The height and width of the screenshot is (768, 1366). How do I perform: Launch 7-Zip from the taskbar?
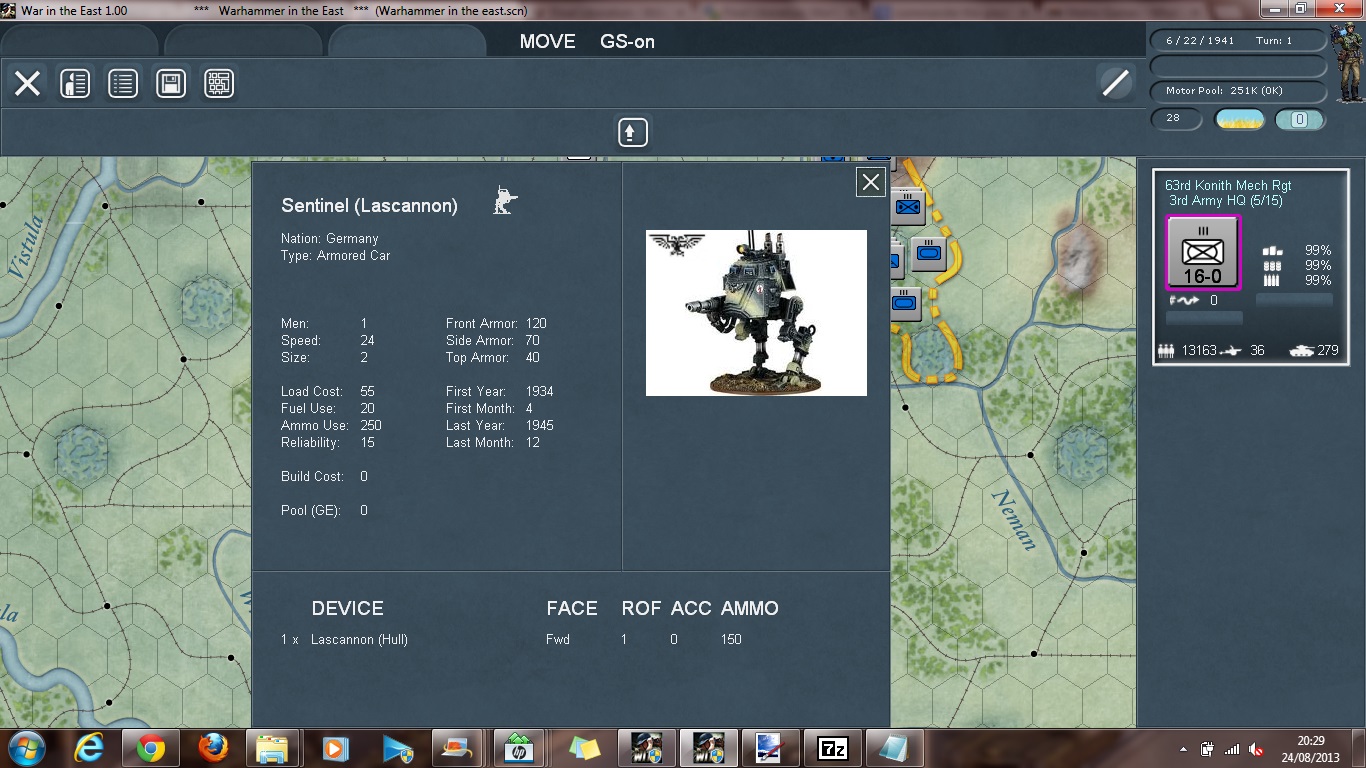832,747
